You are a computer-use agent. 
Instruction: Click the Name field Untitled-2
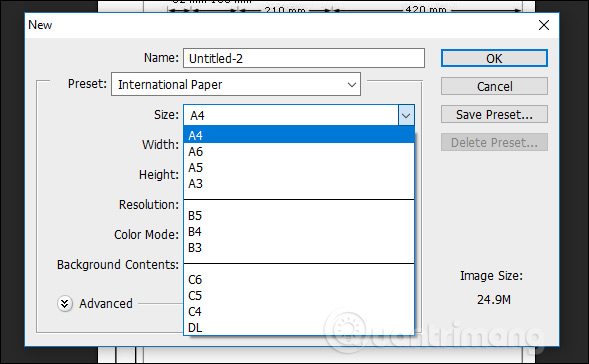(304, 58)
